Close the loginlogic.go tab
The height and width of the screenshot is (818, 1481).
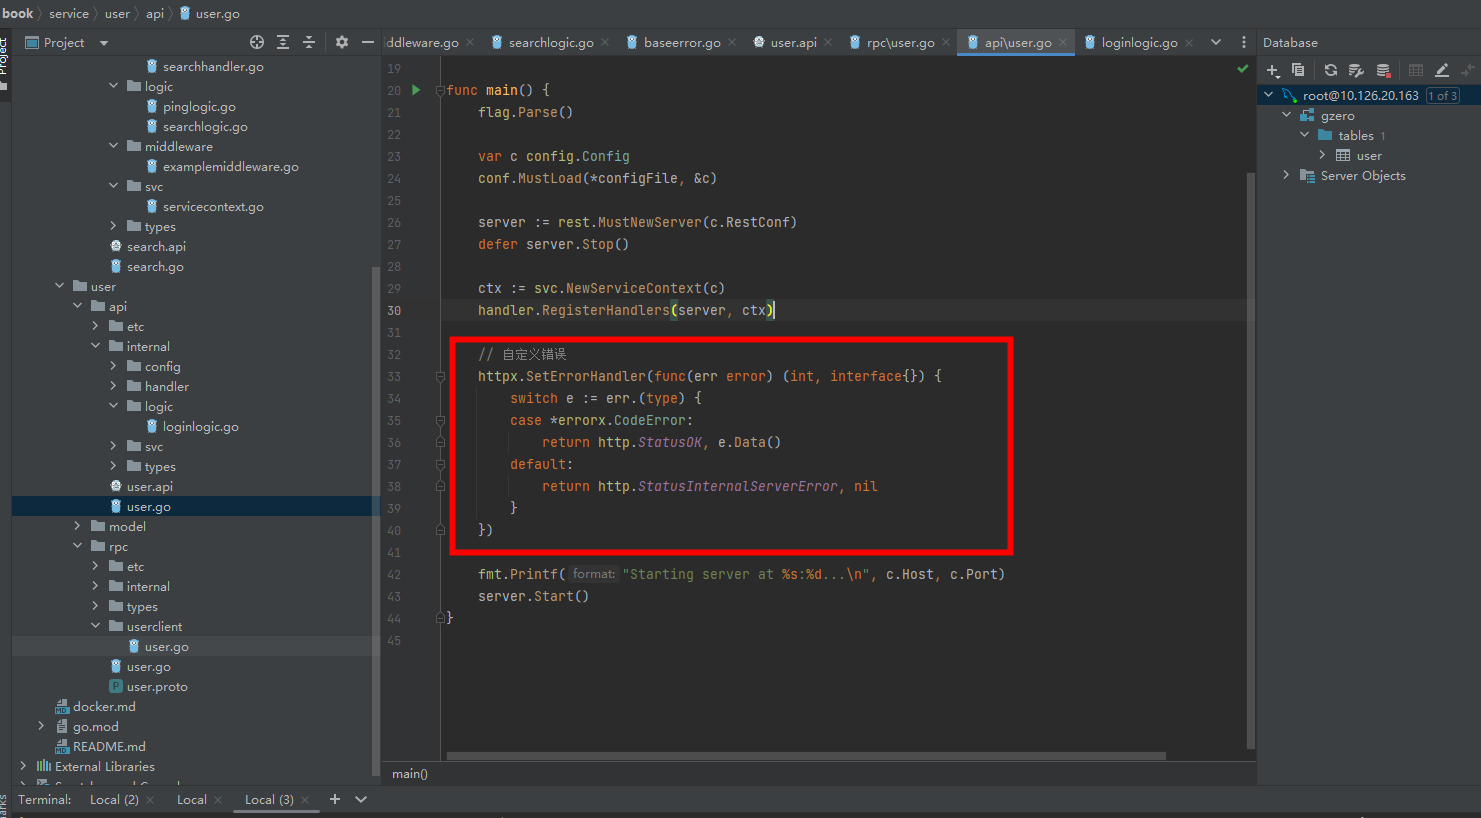(x=1189, y=42)
